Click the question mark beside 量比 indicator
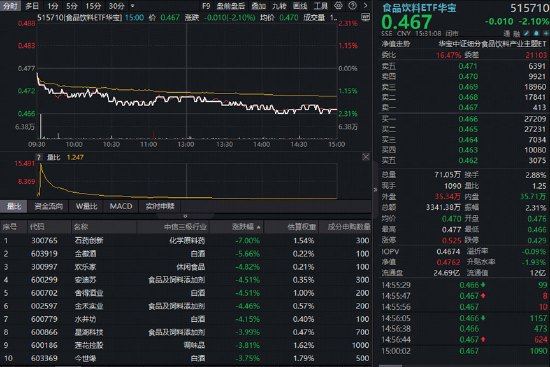The image size is (550, 367). (x=39, y=158)
